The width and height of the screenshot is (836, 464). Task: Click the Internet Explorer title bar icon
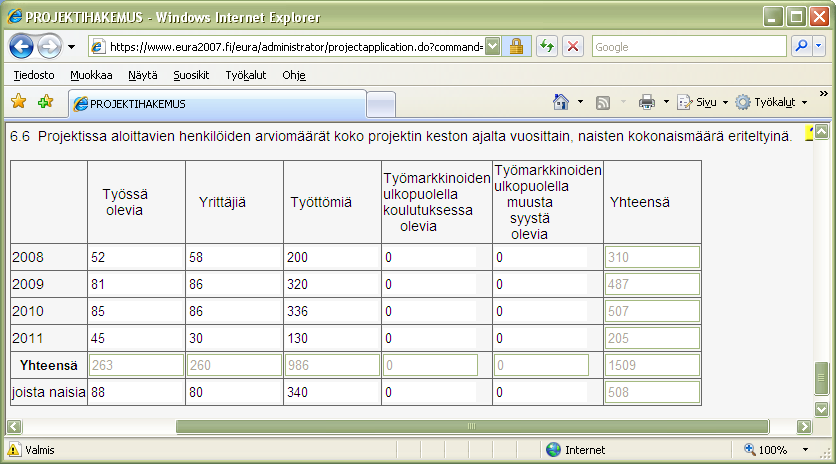(14, 17)
